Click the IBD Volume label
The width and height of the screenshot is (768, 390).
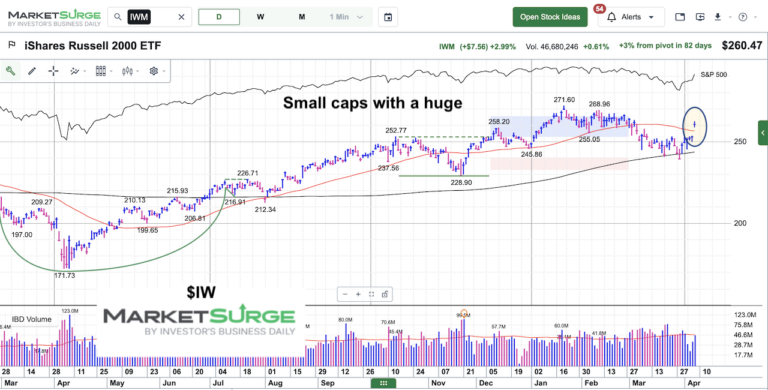pos(32,319)
